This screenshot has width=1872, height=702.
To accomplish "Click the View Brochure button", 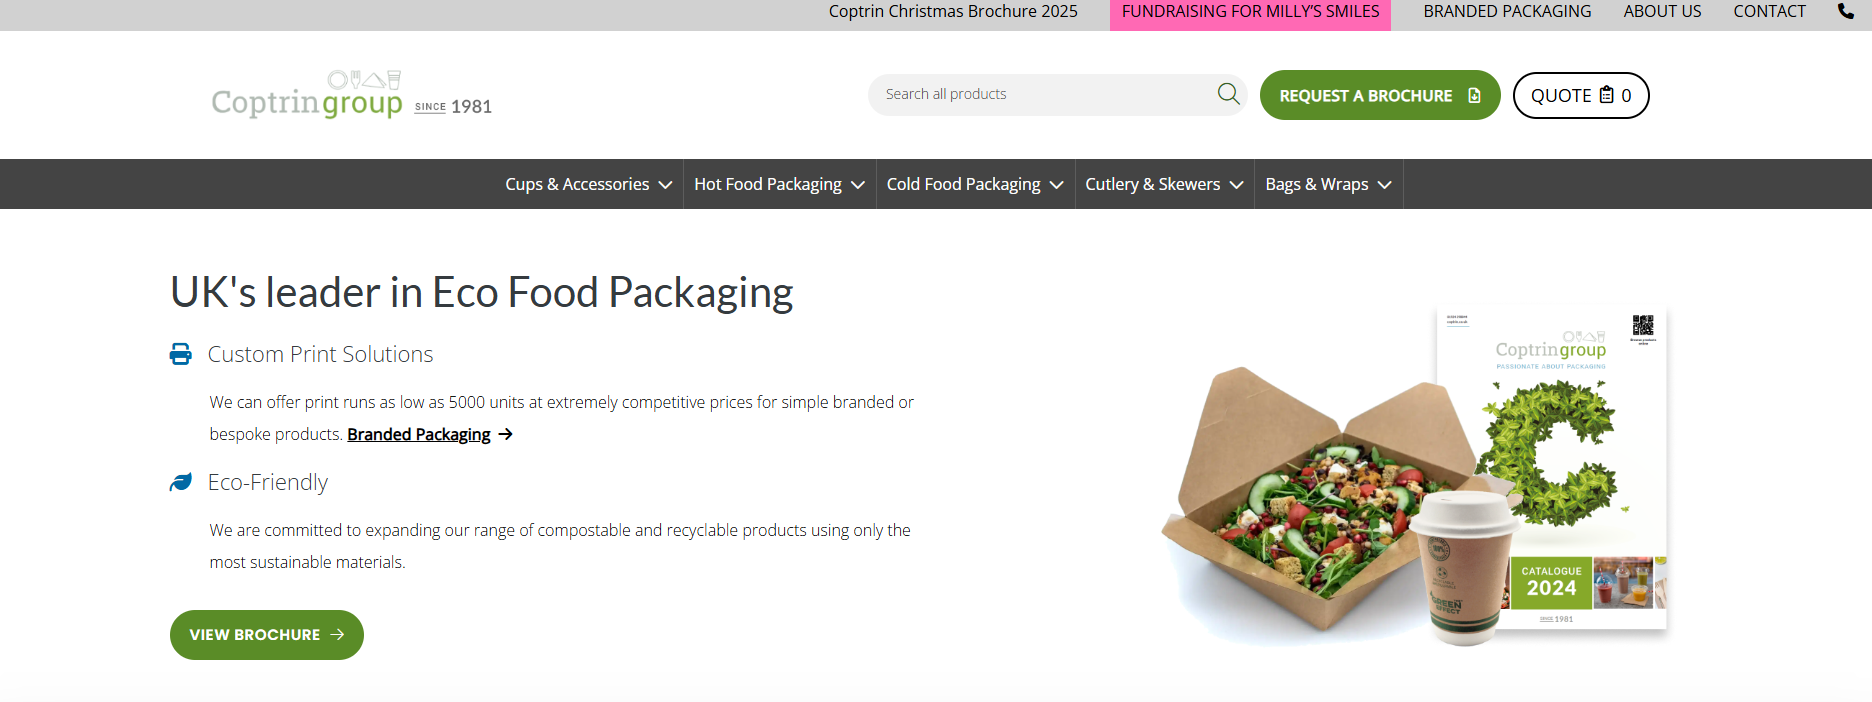I will [x=267, y=635].
